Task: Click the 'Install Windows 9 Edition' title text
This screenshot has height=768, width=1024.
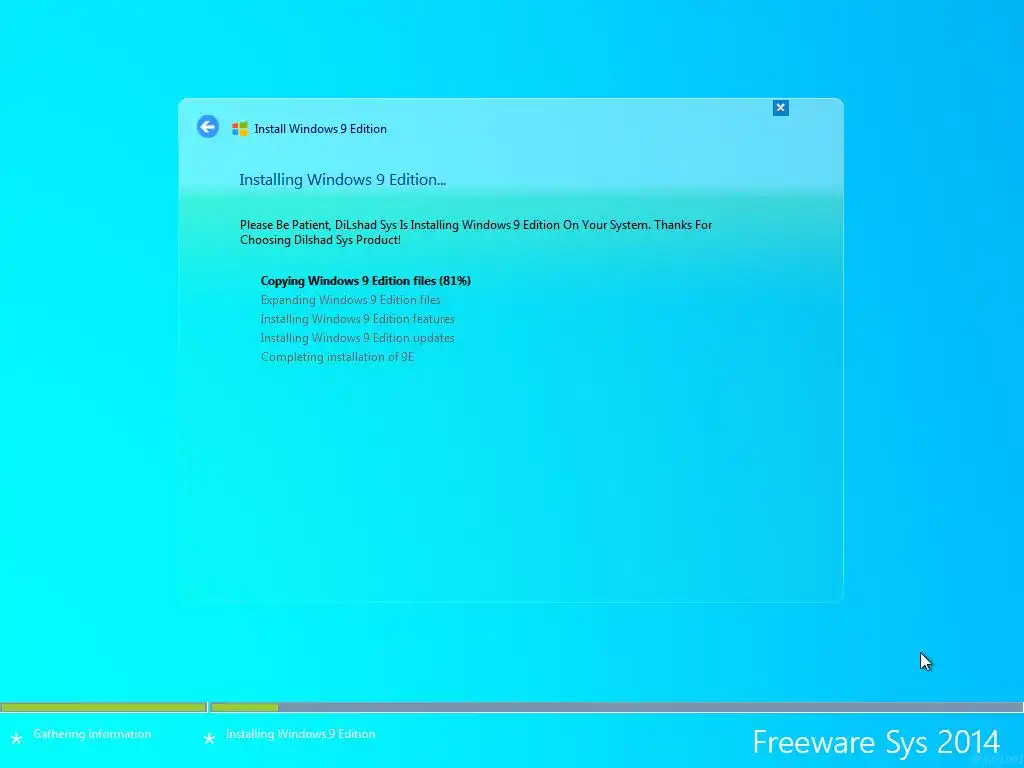Action: tap(321, 129)
